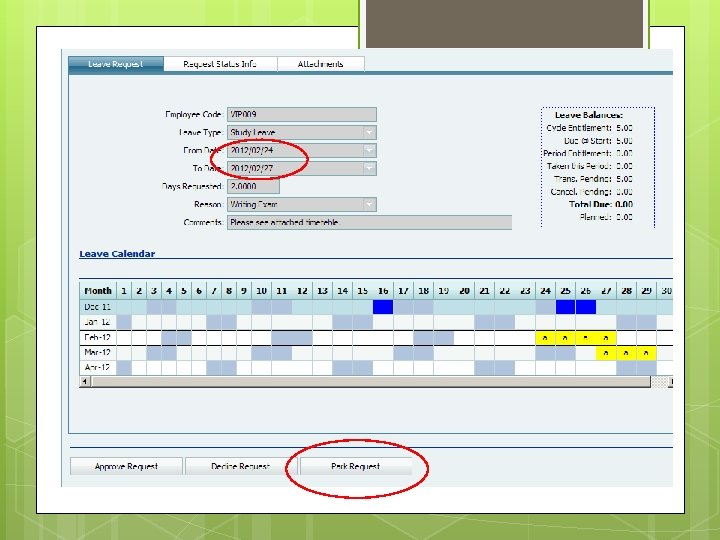This screenshot has height=540, width=720.
Task: Click the Comments text field
Action: pos(369,222)
